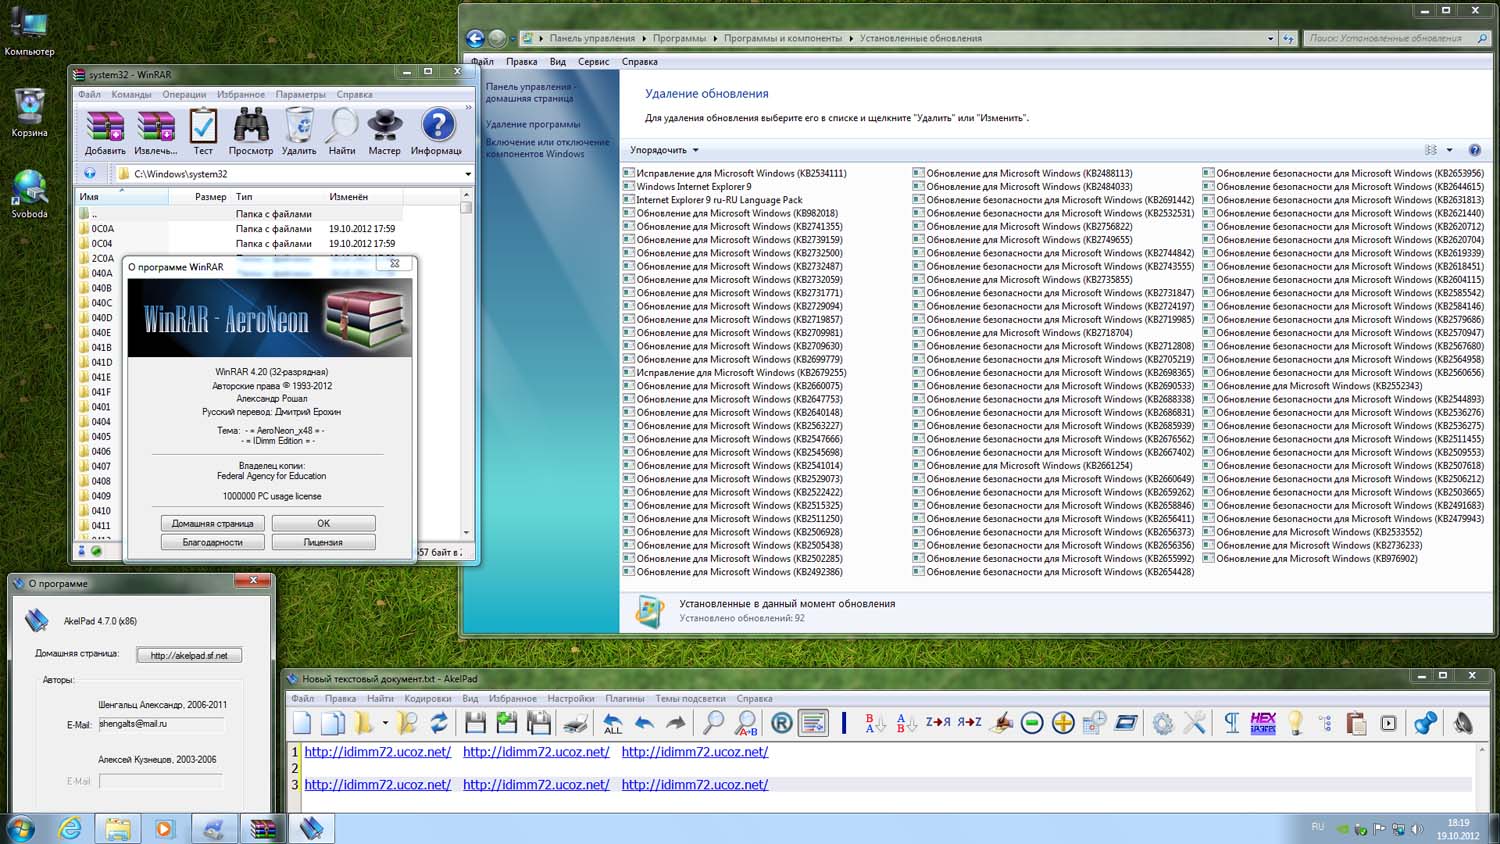Viewport: 1500px width, 844px height.
Task: Toggle non-printing pilcrow symbols in AkelPad
Action: (1231, 723)
